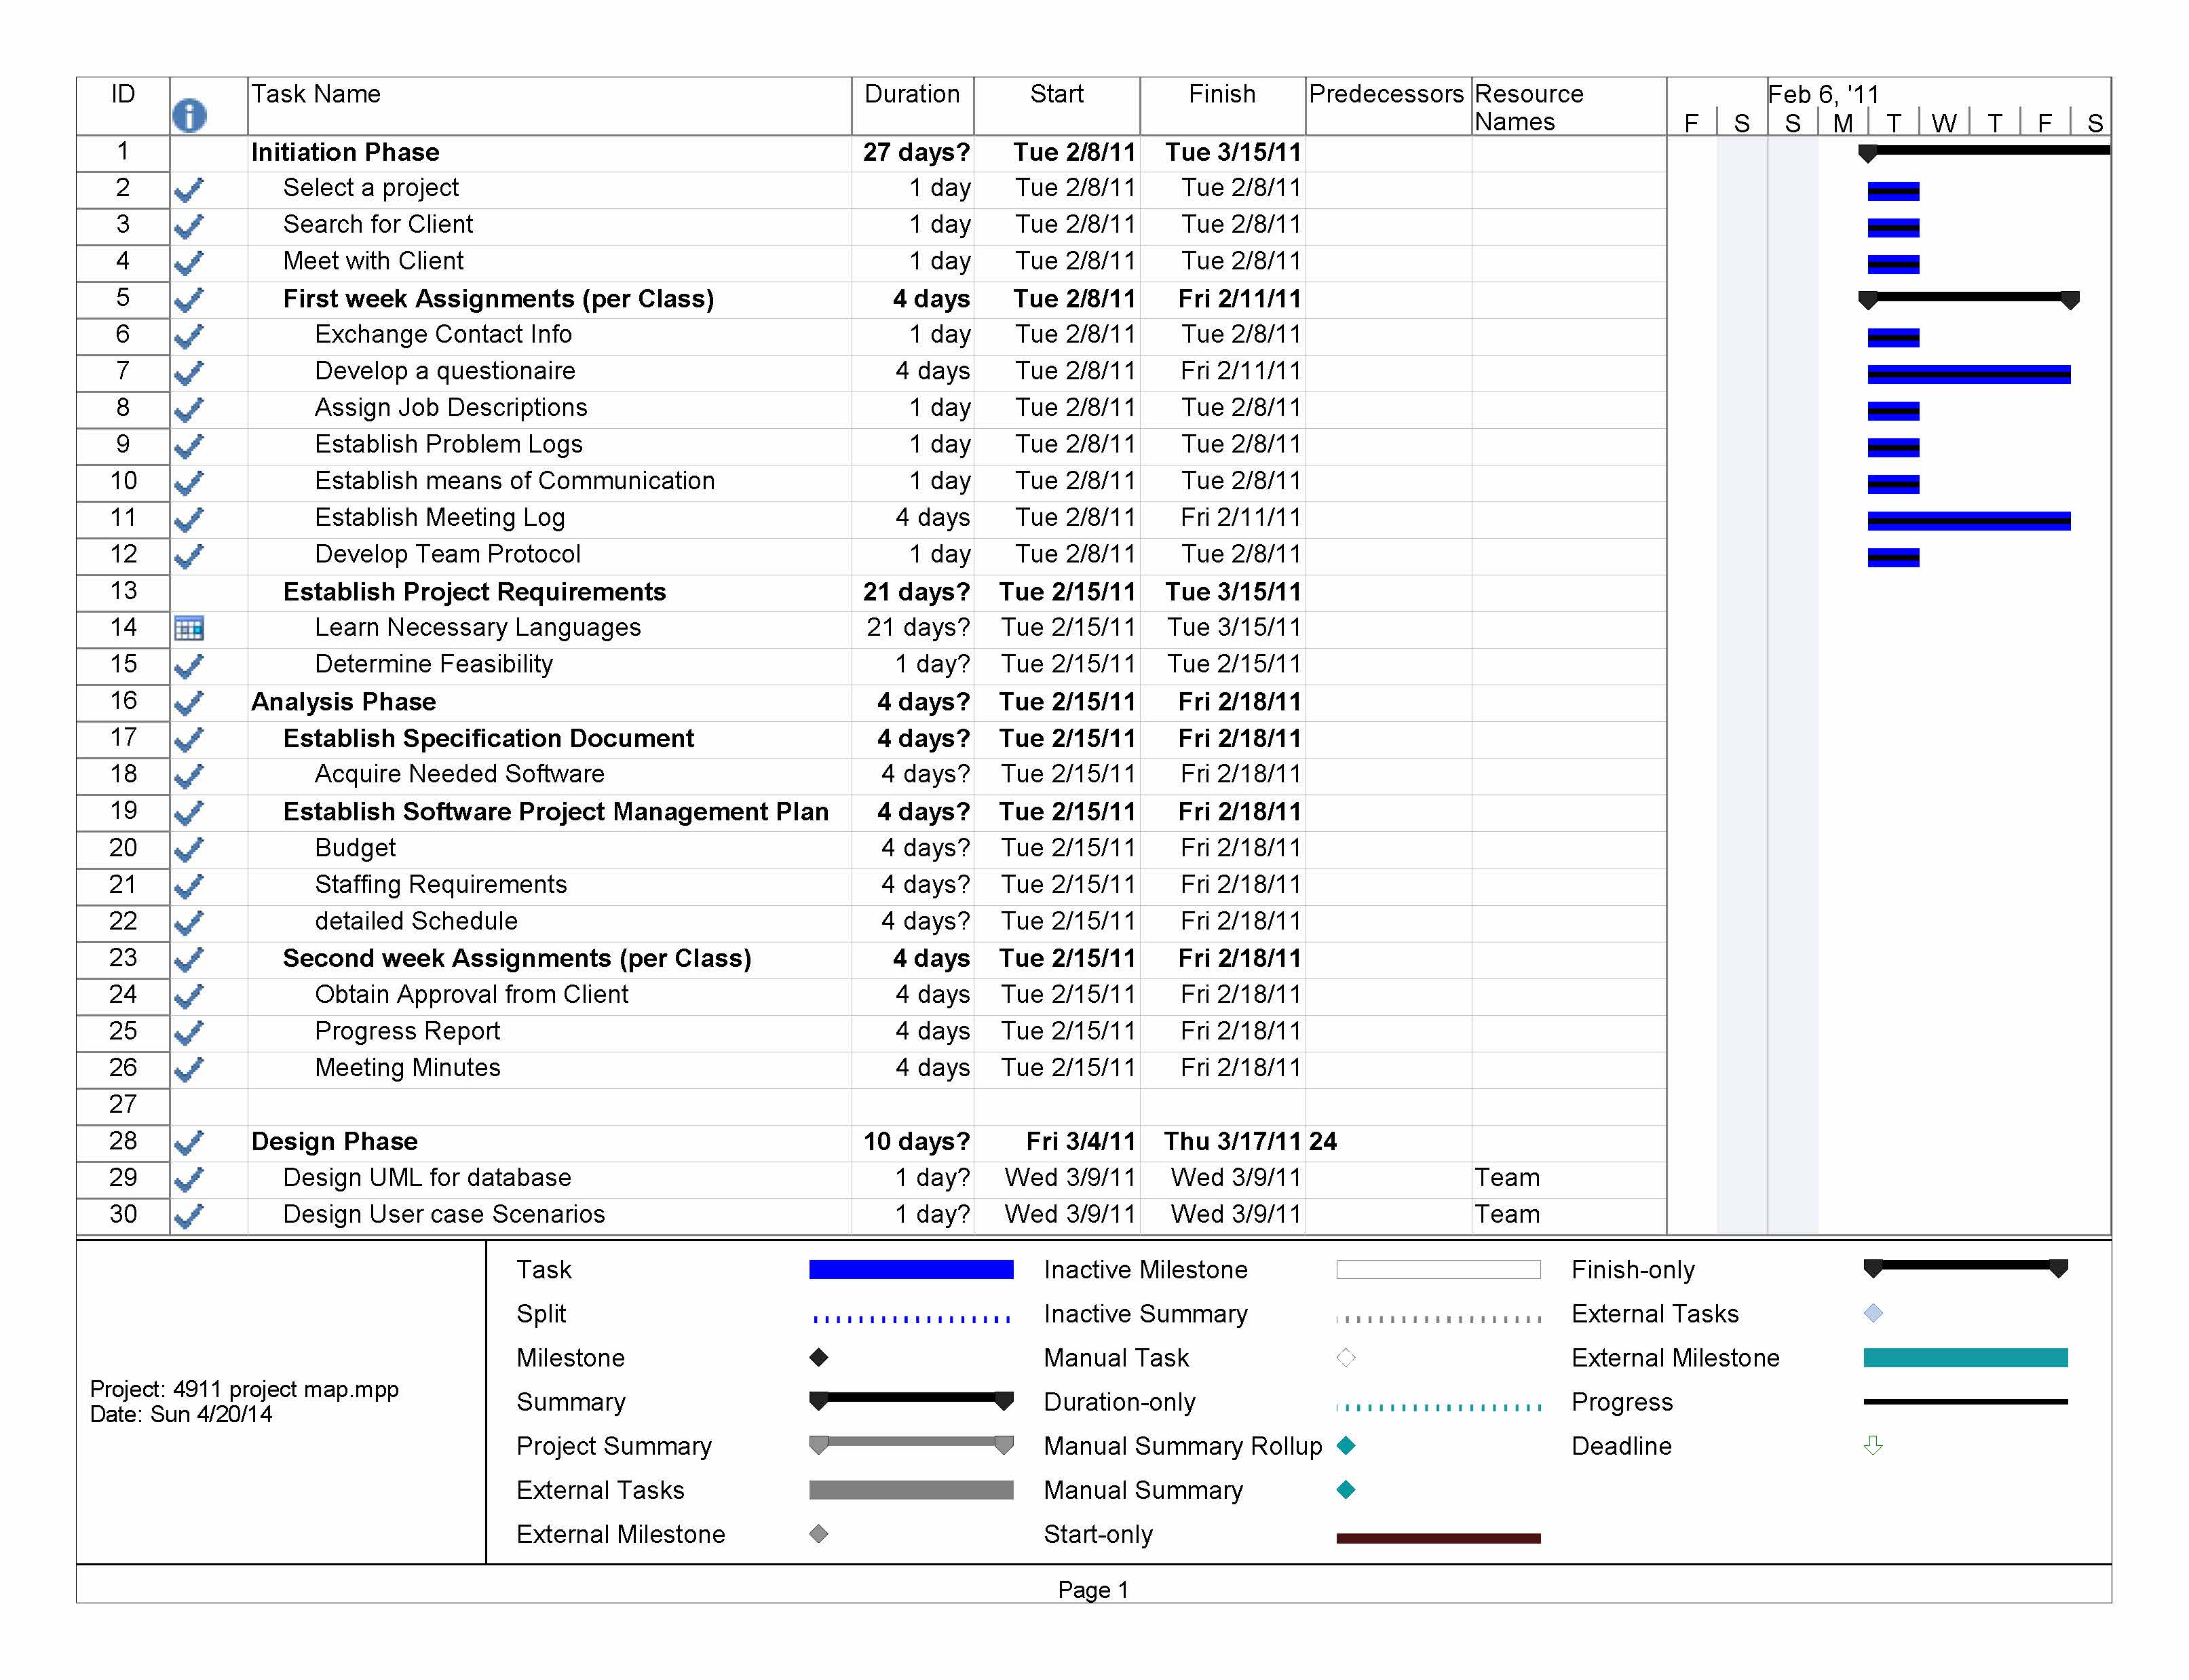This screenshot has width=2189, height=1680.
Task: Click the checkmark next to Meeting Minutes
Action: 189,1069
